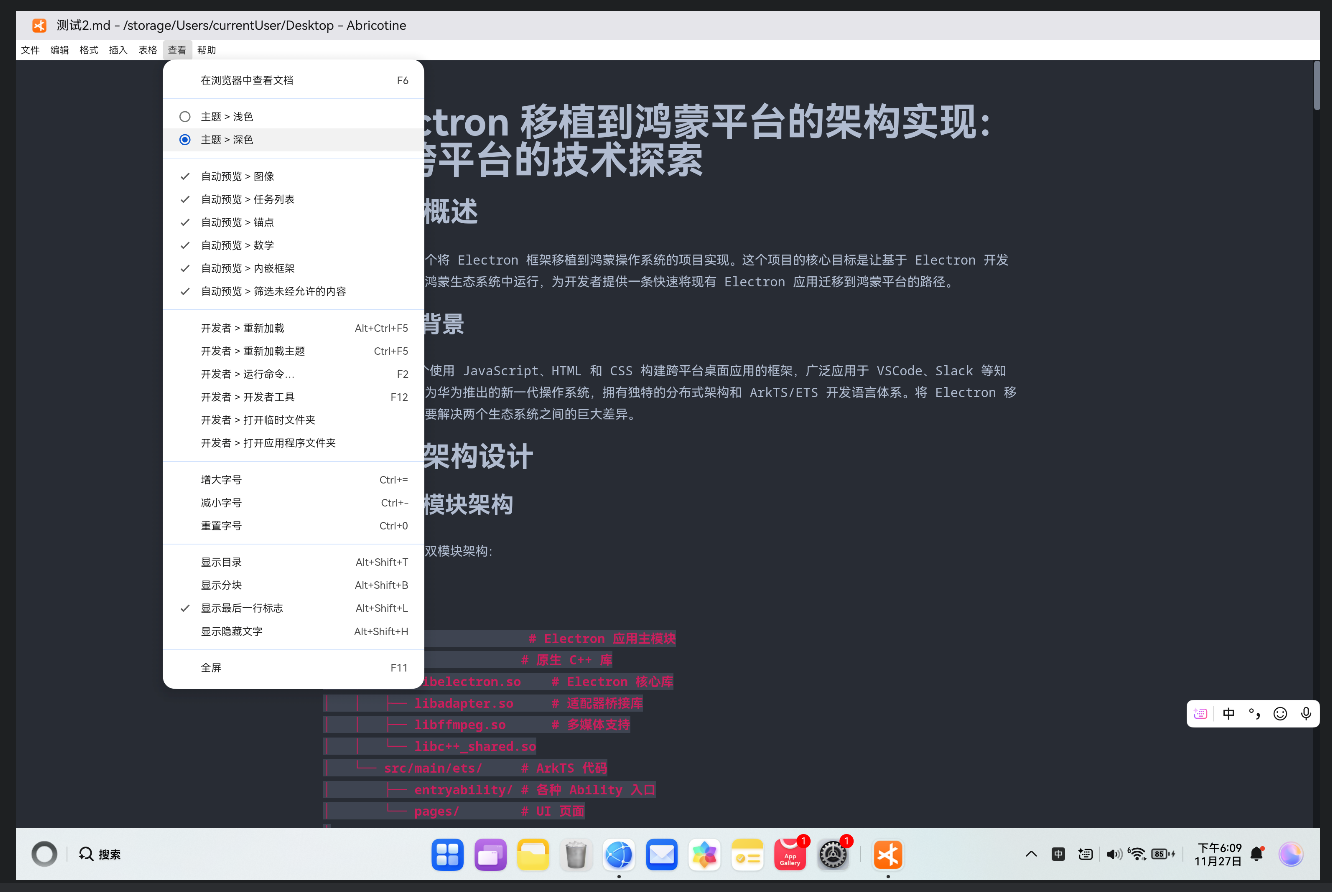Click the punctuation mode icon in input toolbar

1254,713
